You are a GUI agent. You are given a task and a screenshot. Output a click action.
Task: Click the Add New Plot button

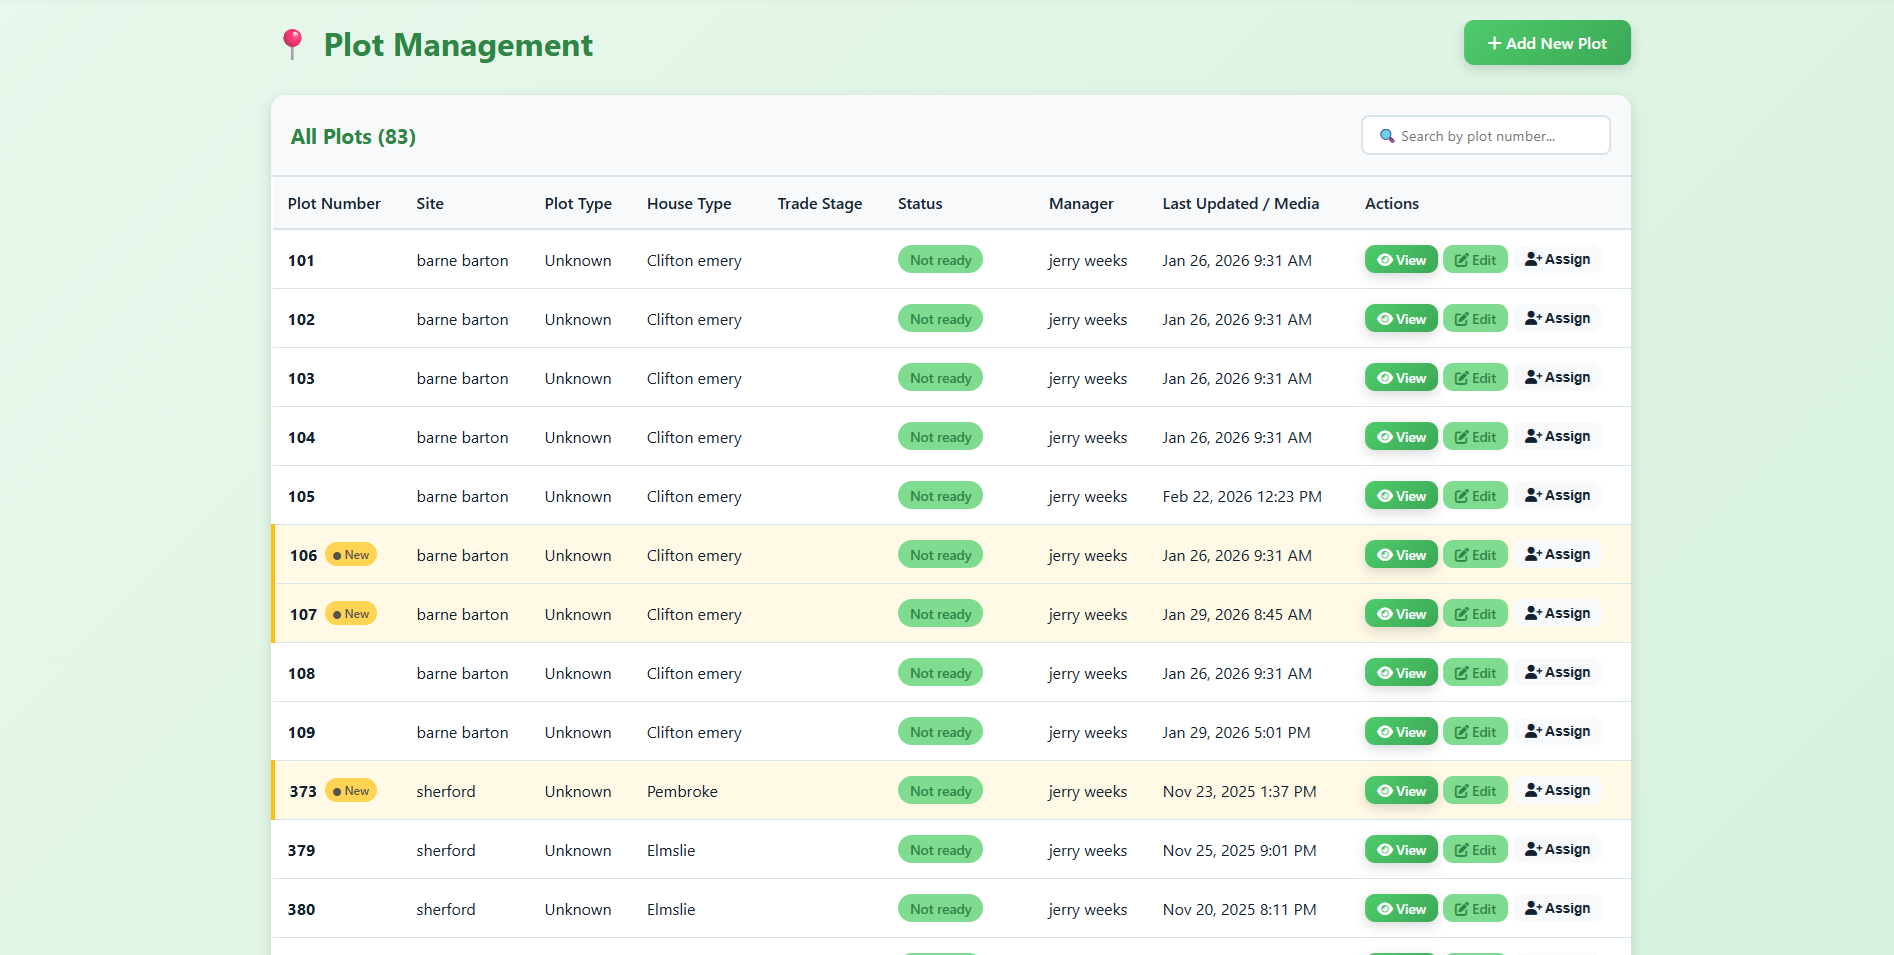click(x=1546, y=43)
